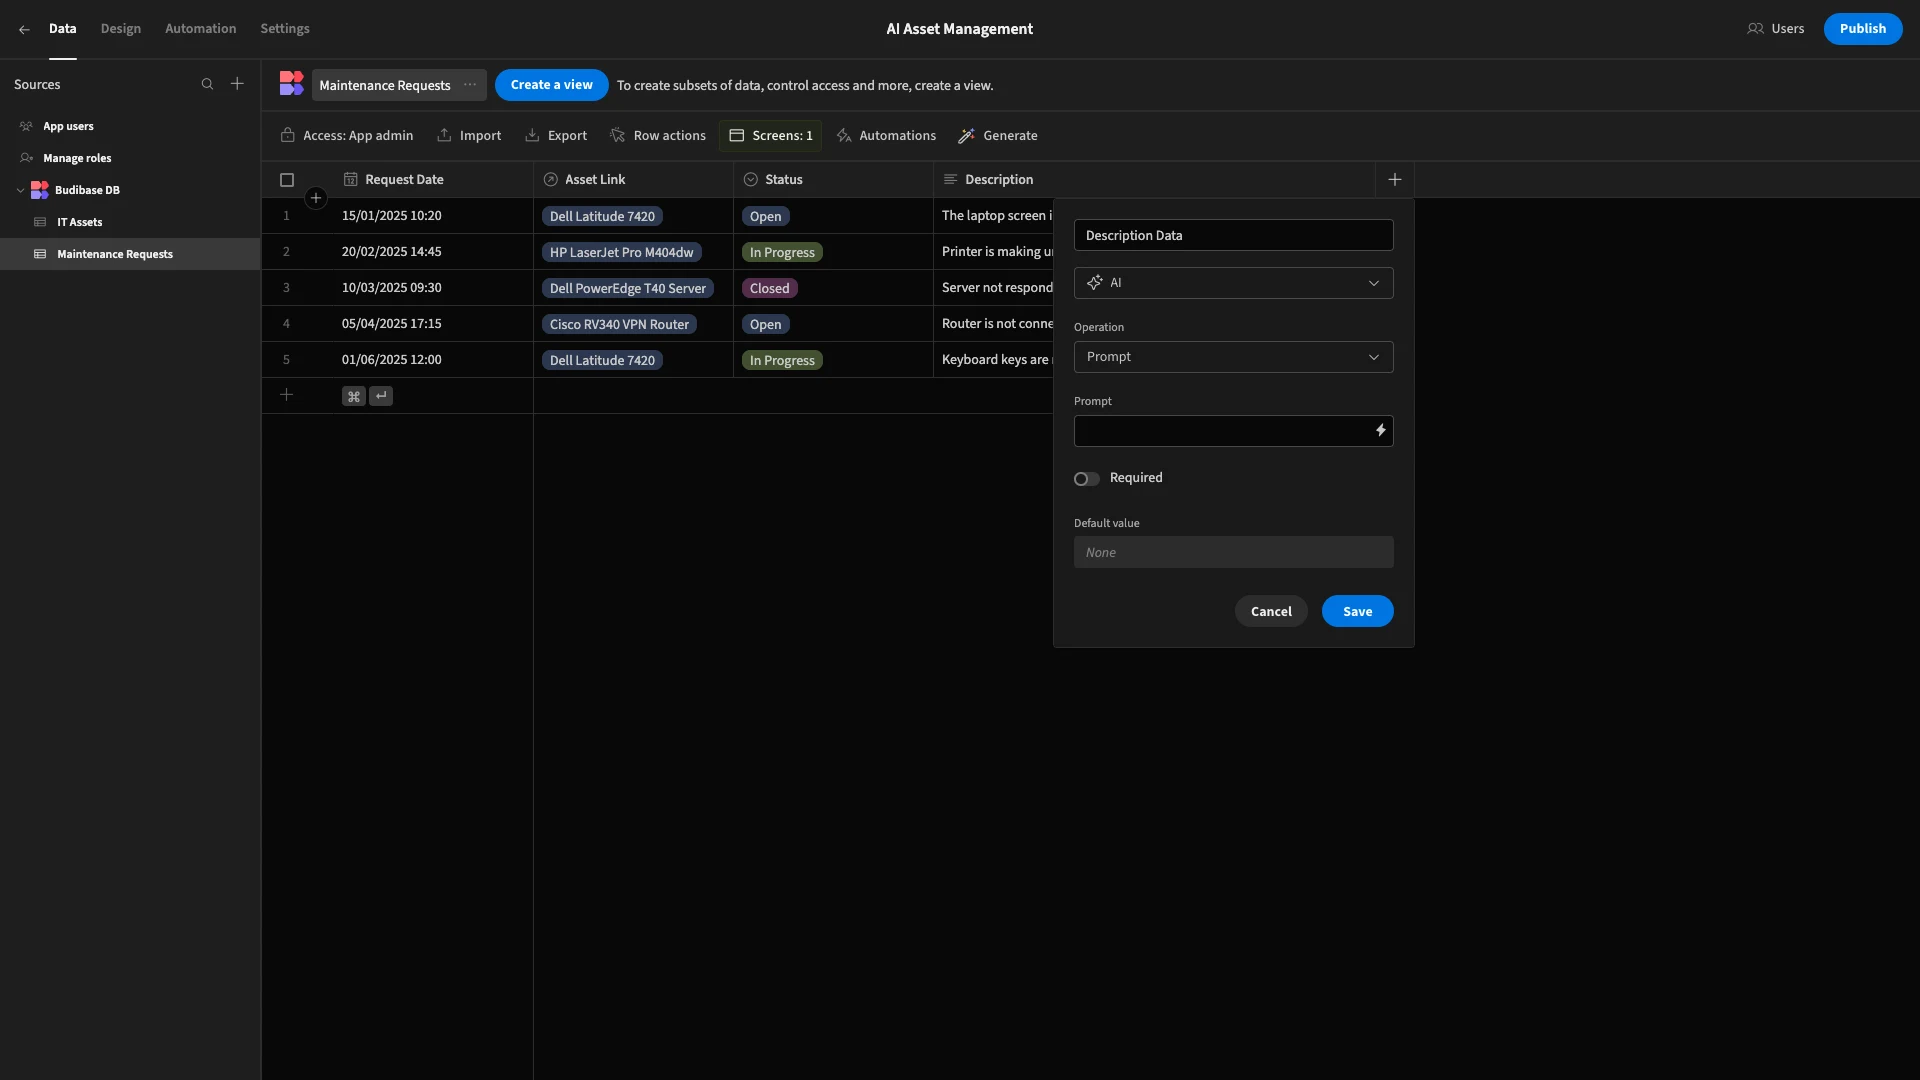Open Maintenance Requests table options ellipsis

point(470,85)
